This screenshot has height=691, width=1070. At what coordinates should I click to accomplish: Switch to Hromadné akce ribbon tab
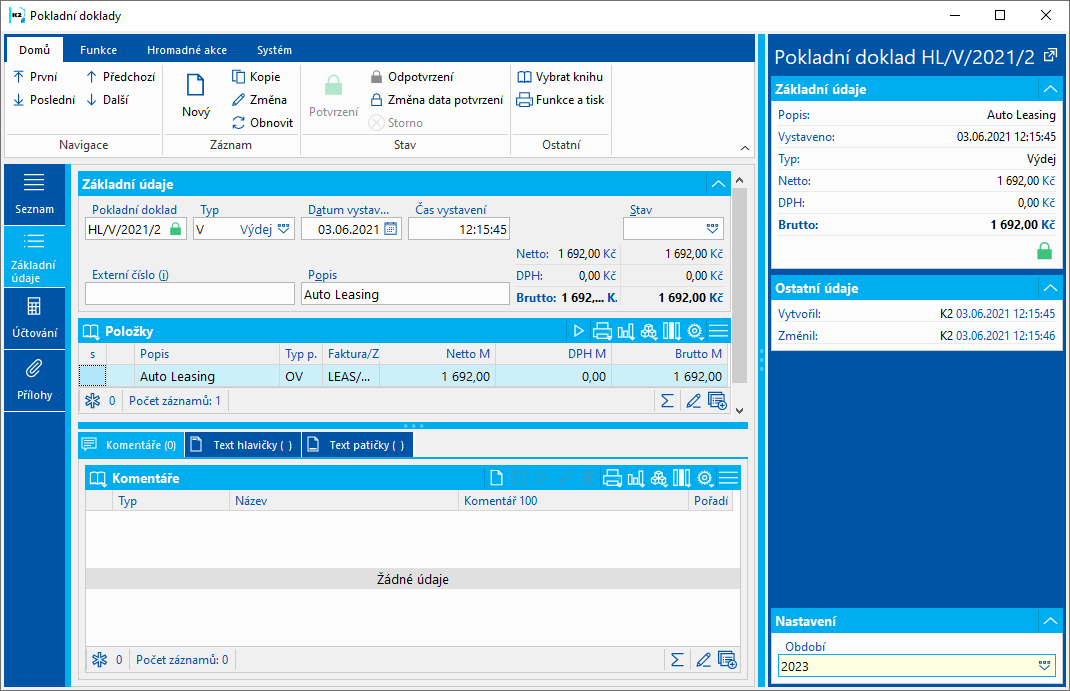[x=187, y=50]
